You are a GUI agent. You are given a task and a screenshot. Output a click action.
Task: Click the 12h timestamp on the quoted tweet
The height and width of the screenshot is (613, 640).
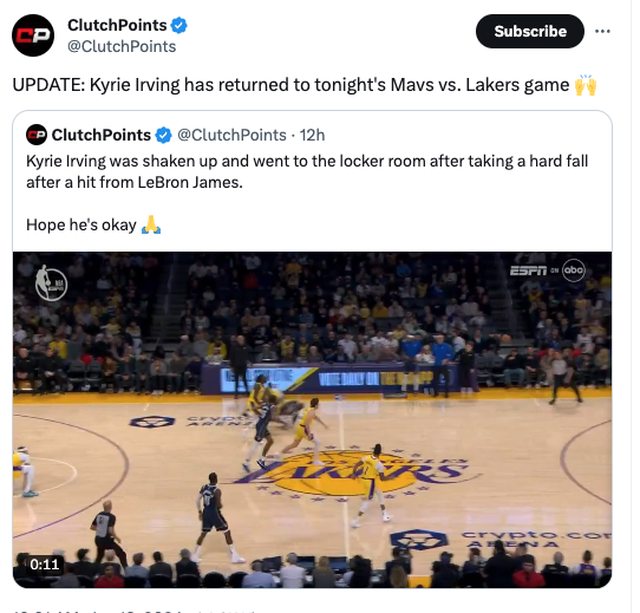click(x=312, y=135)
